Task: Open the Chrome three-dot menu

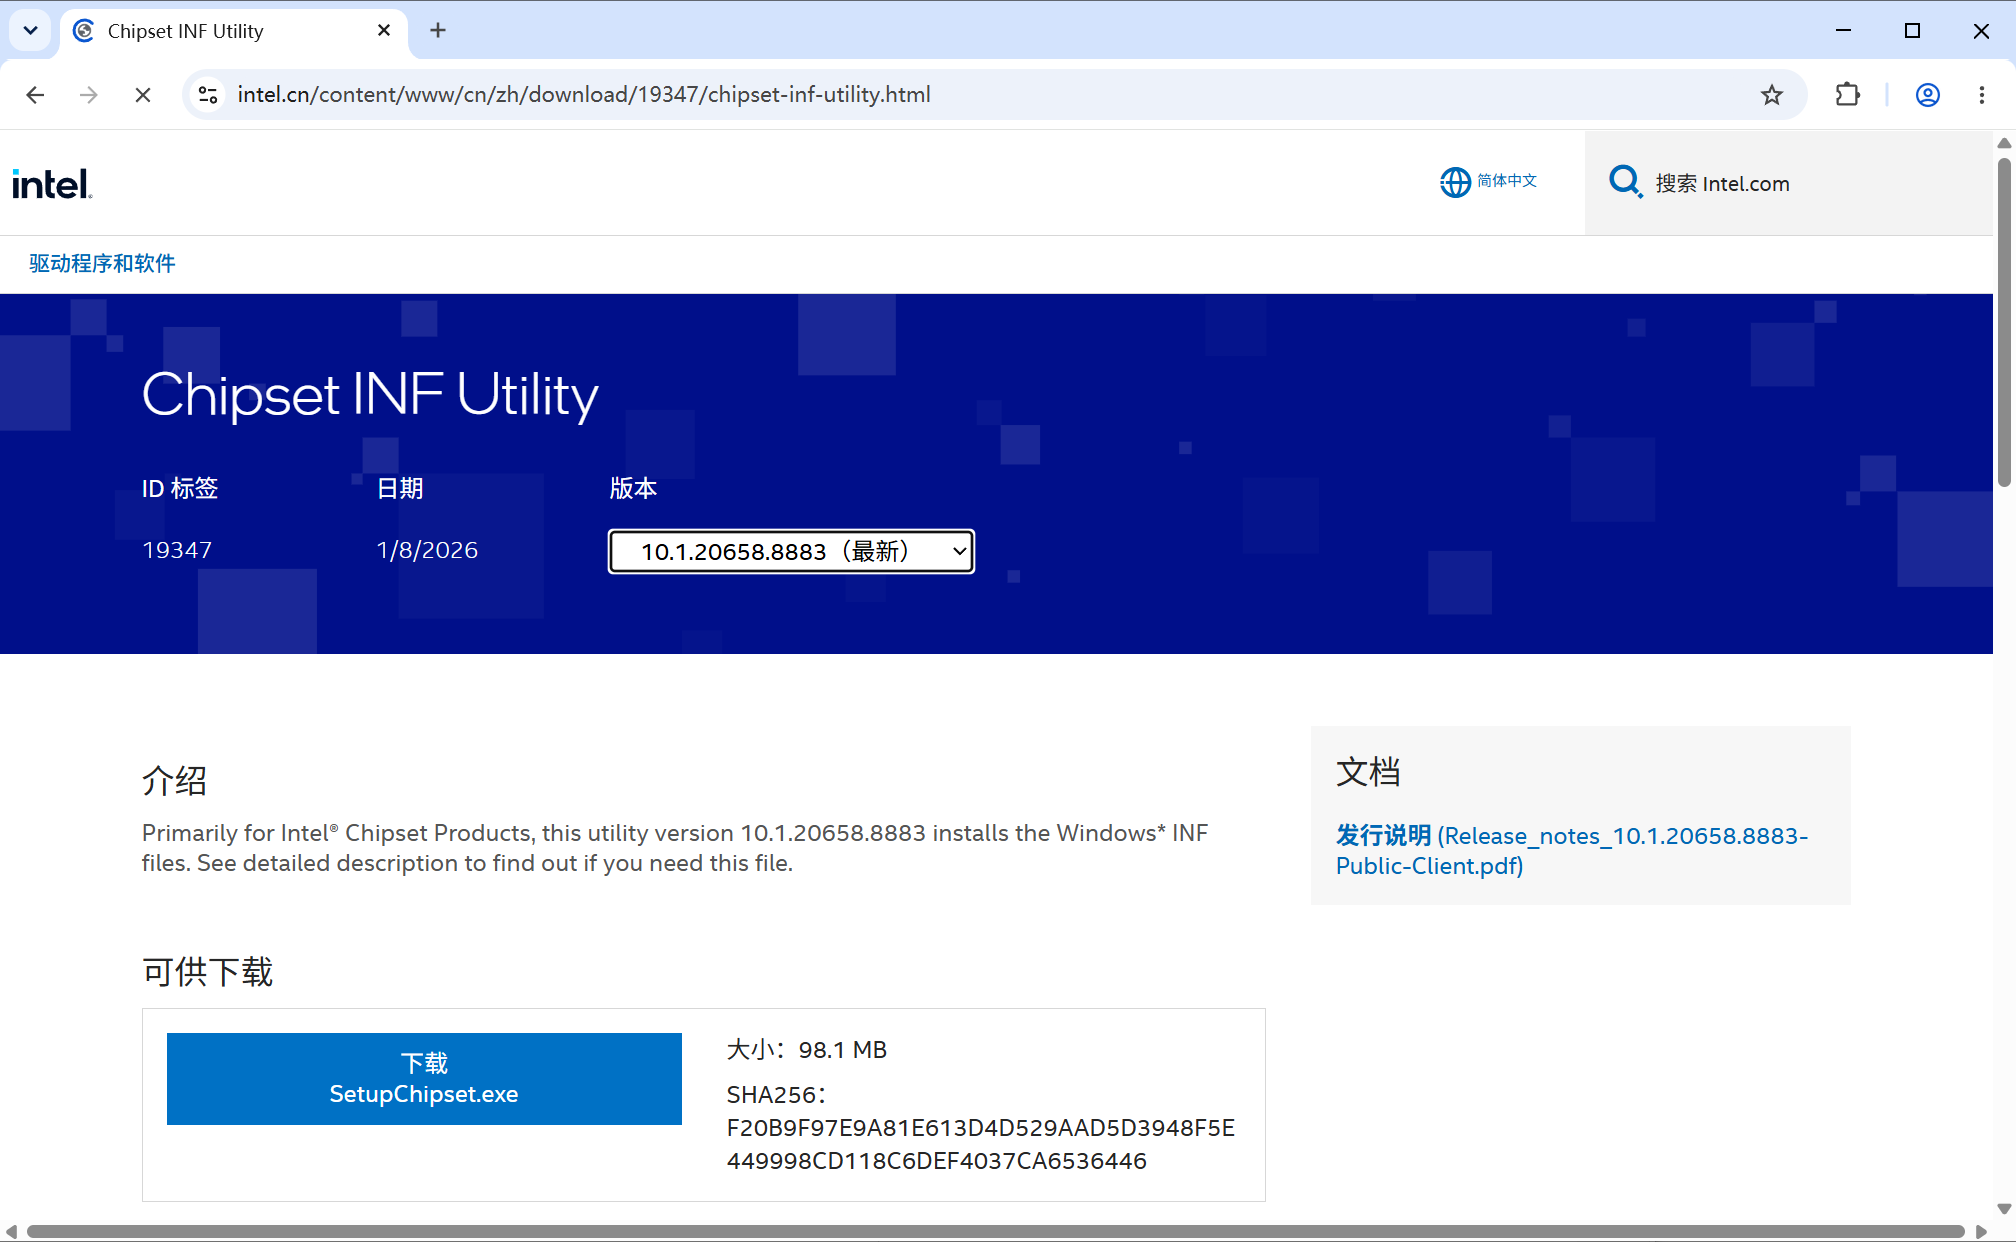Action: click(x=1982, y=95)
